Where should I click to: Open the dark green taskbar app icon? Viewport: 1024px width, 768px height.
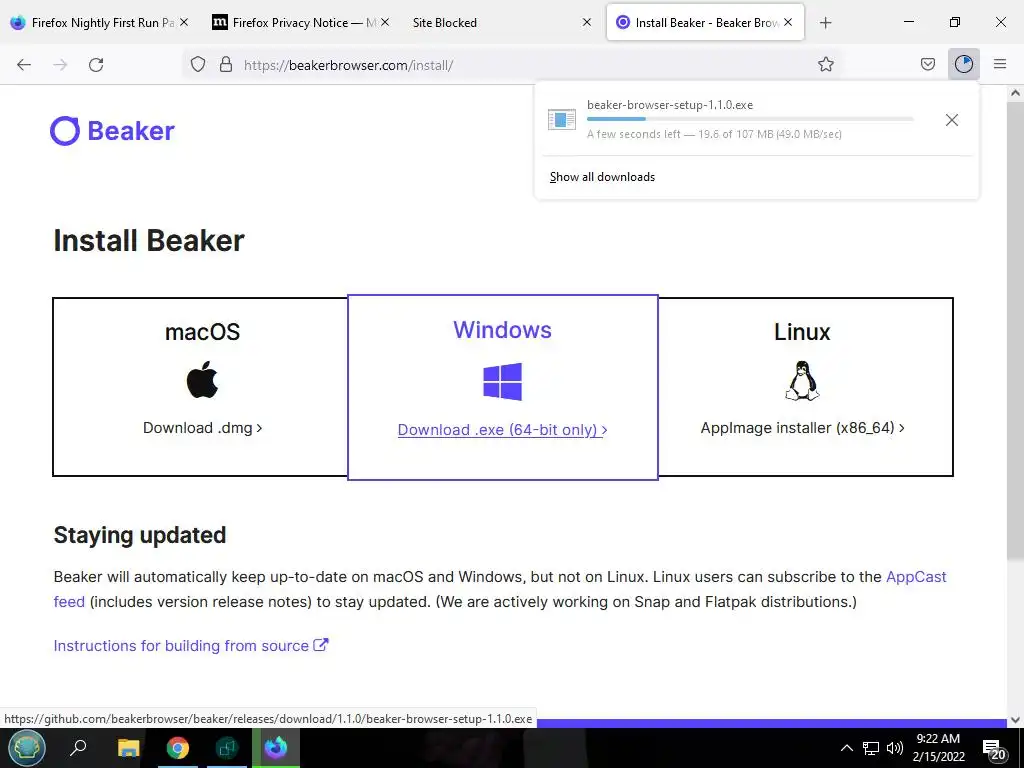click(x=227, y=748)
